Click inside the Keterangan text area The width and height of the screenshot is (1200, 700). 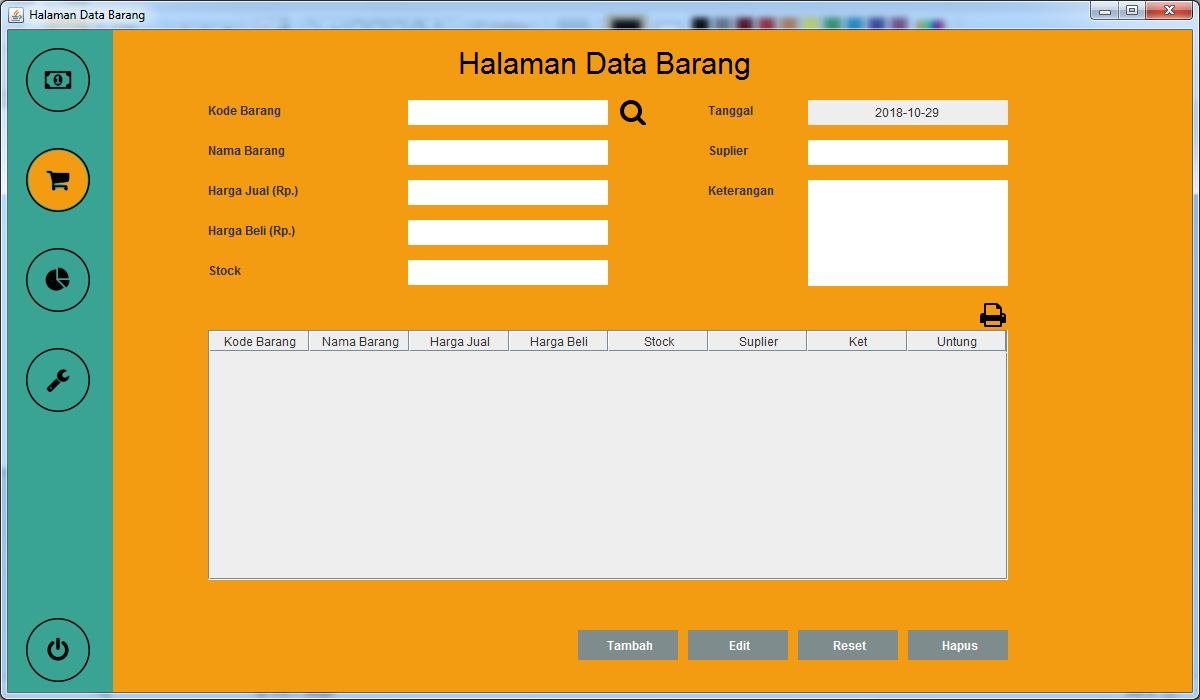(x=907, y=232)
